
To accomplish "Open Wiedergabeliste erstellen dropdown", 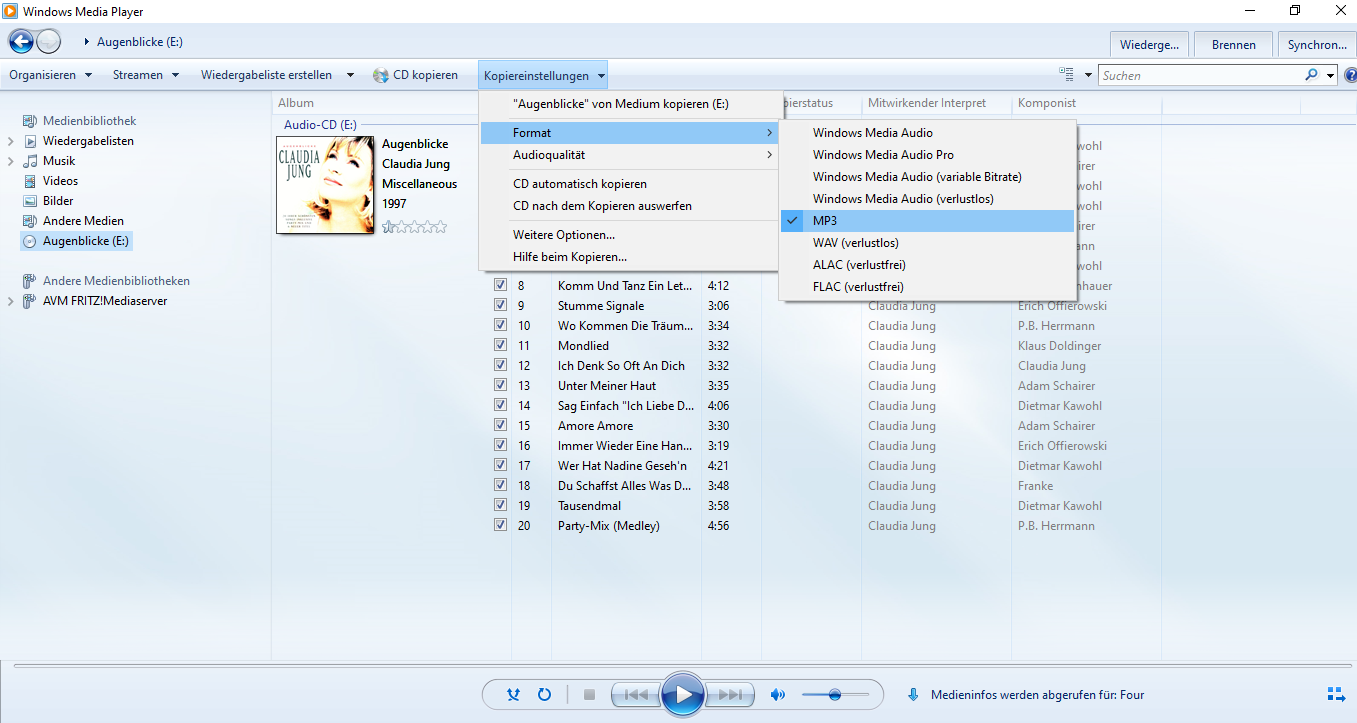I will 278,75.
